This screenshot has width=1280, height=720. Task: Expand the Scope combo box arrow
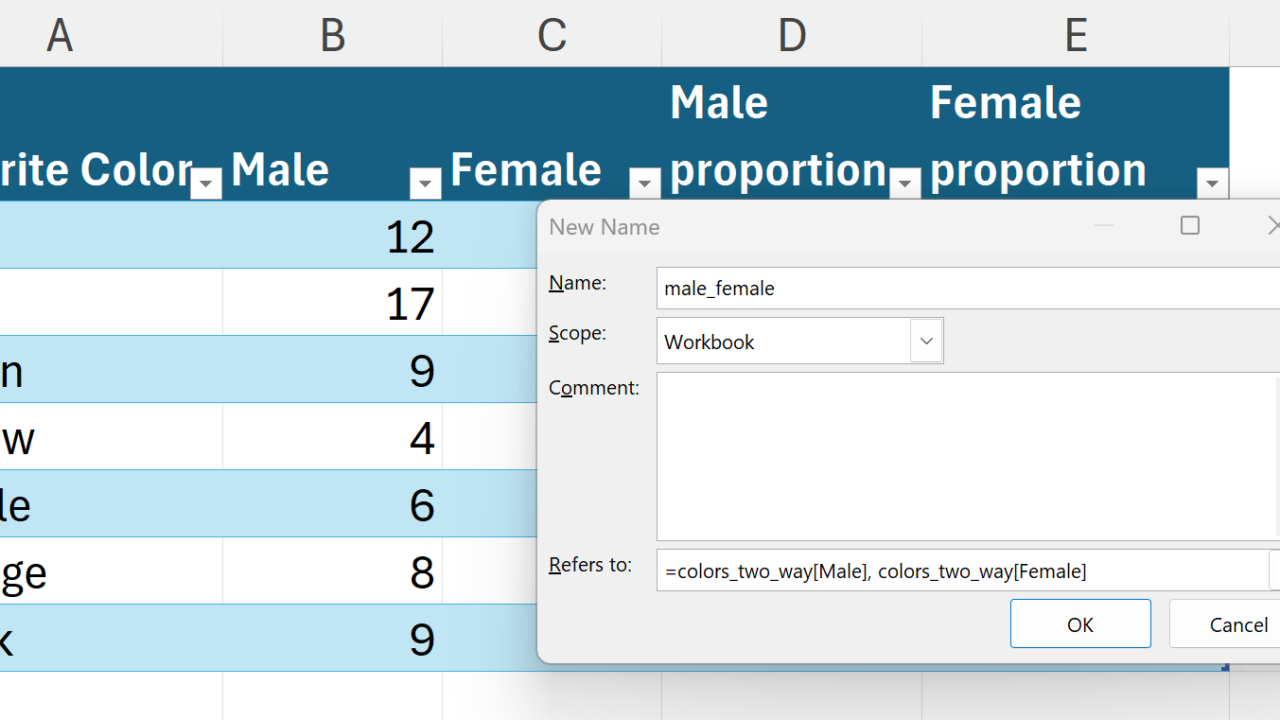[926, 341]
